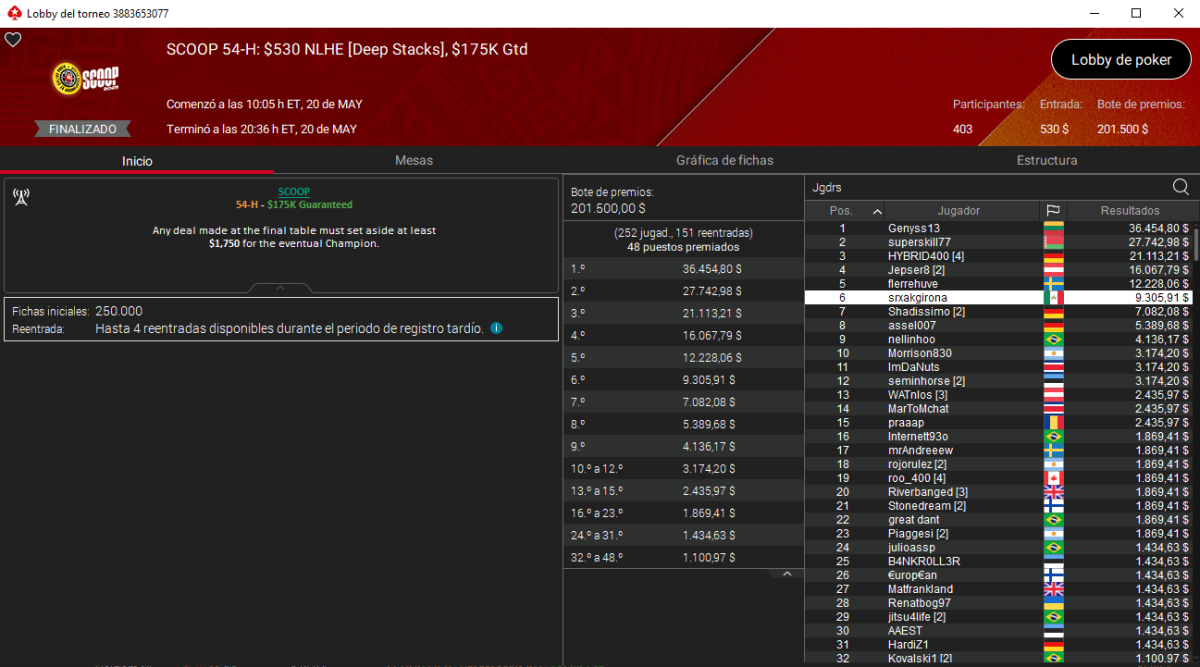
Task: Click the heart favorite icon
Action: pyautogui.click(x=13, y=40)
